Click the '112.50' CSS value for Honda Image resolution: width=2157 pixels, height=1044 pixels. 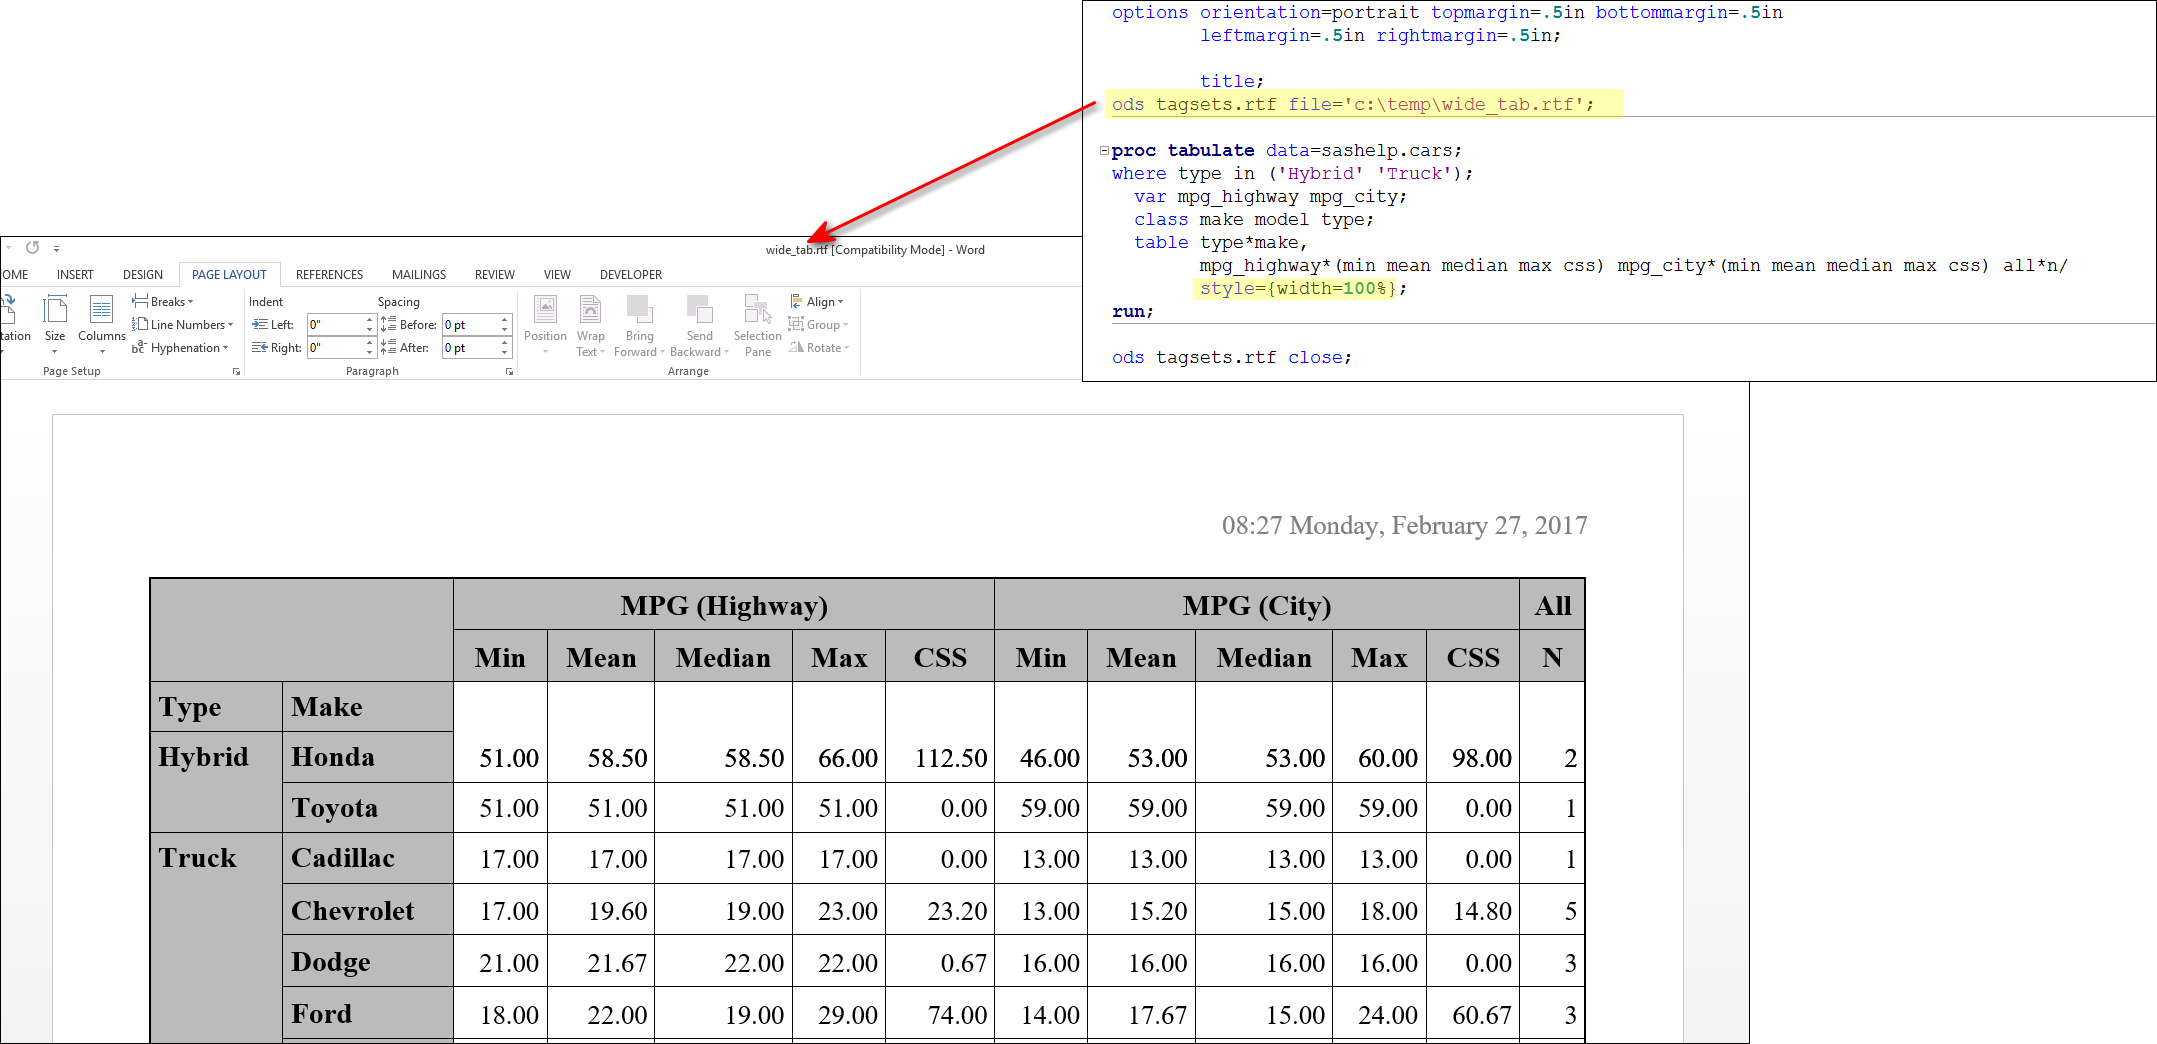pos(951,758)
